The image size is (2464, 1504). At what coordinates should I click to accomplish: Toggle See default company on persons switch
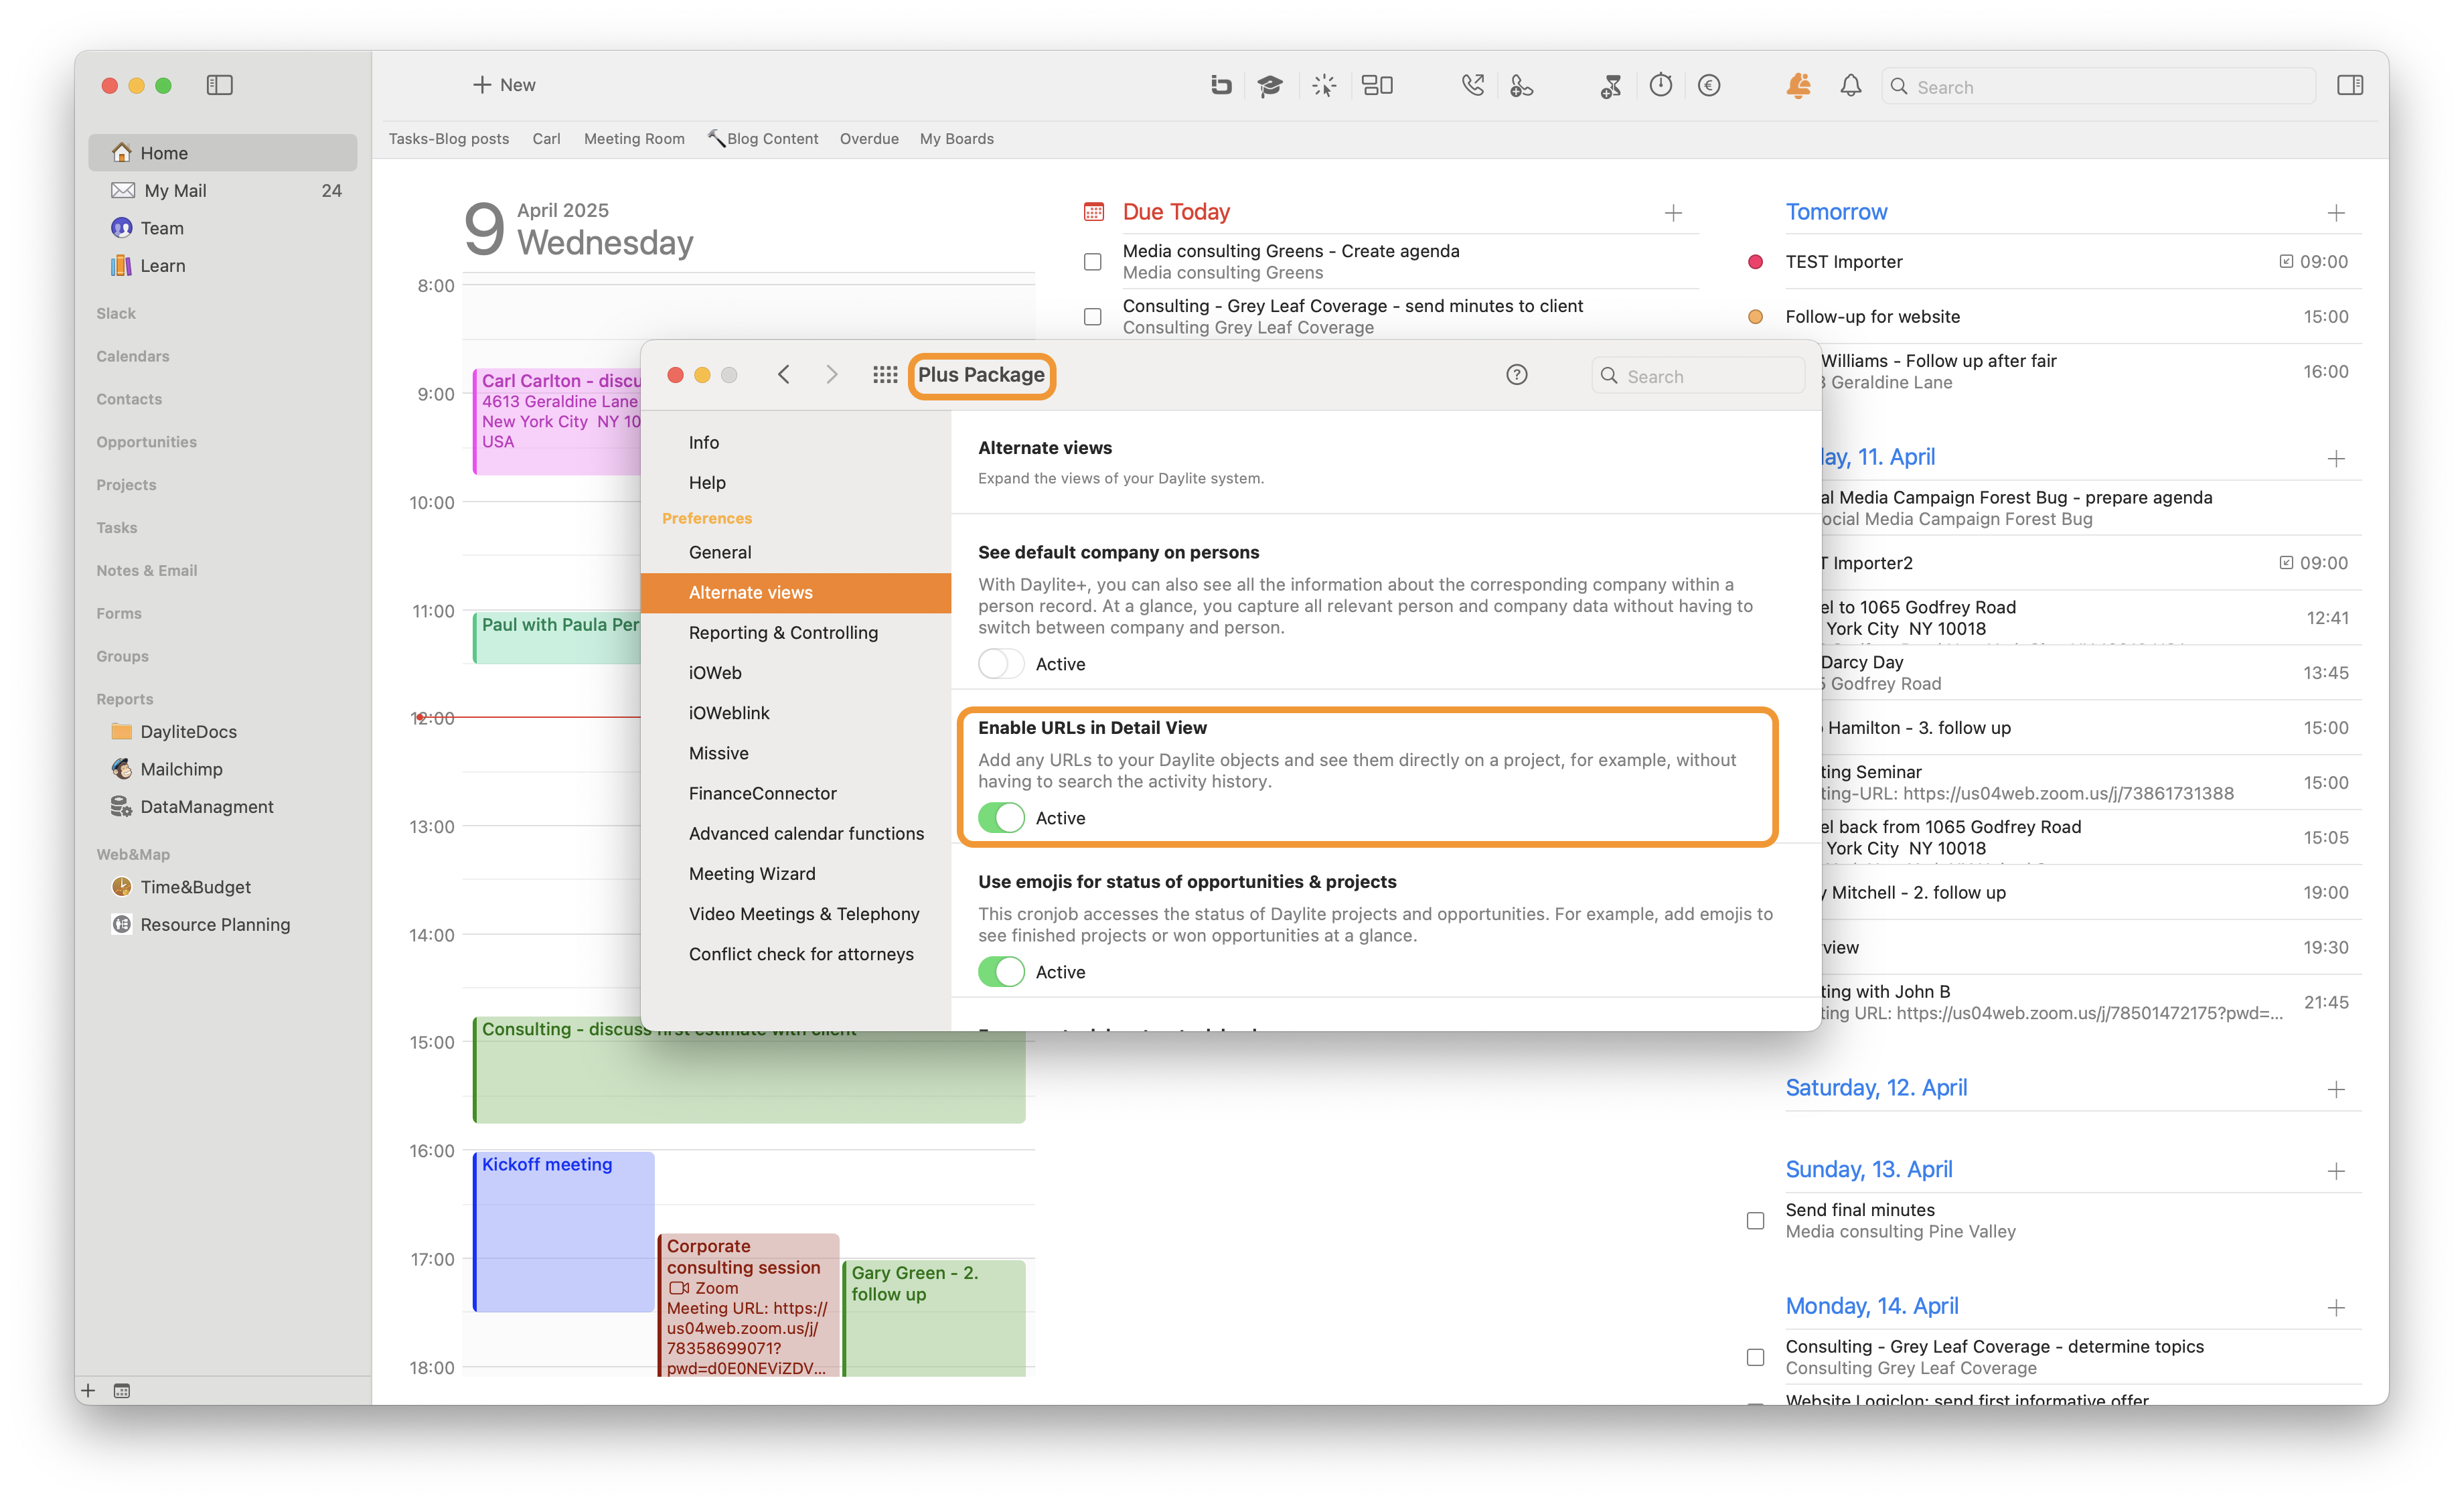pyautogui.click(x=1001, y=664)
